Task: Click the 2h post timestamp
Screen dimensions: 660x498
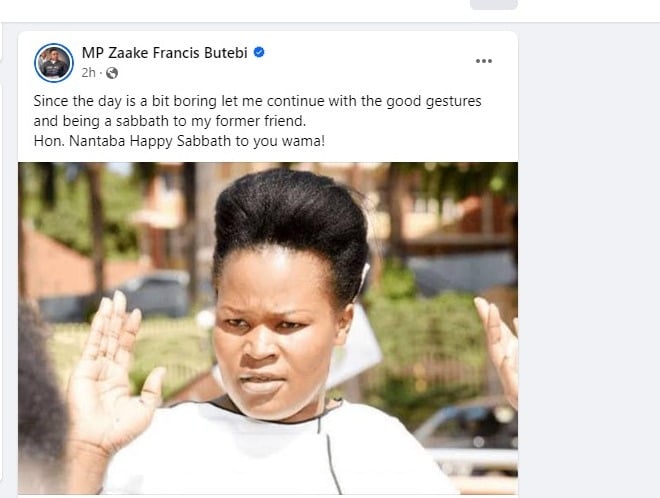Action: [x=88, y=73]
